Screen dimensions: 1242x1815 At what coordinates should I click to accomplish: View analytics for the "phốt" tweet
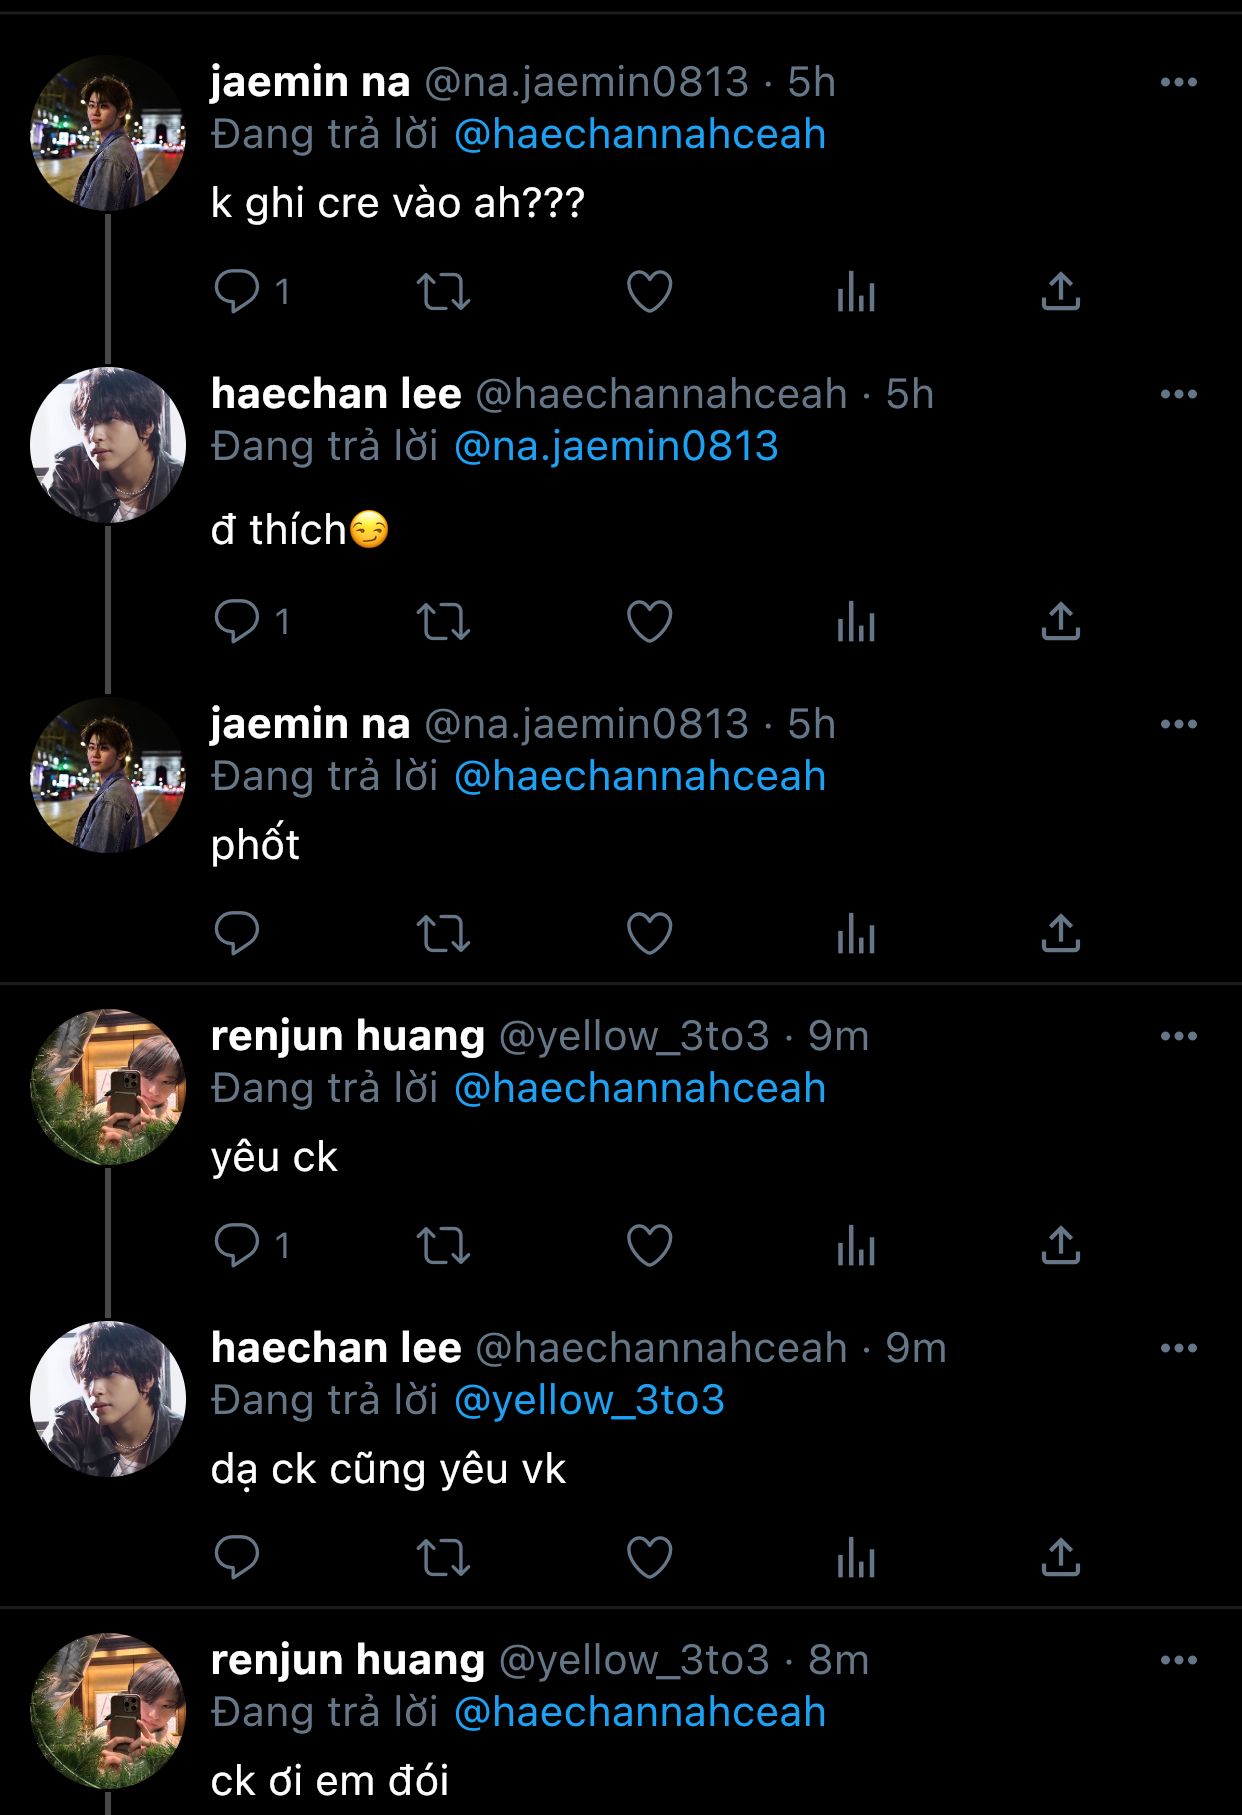click(x=856, y=934)
